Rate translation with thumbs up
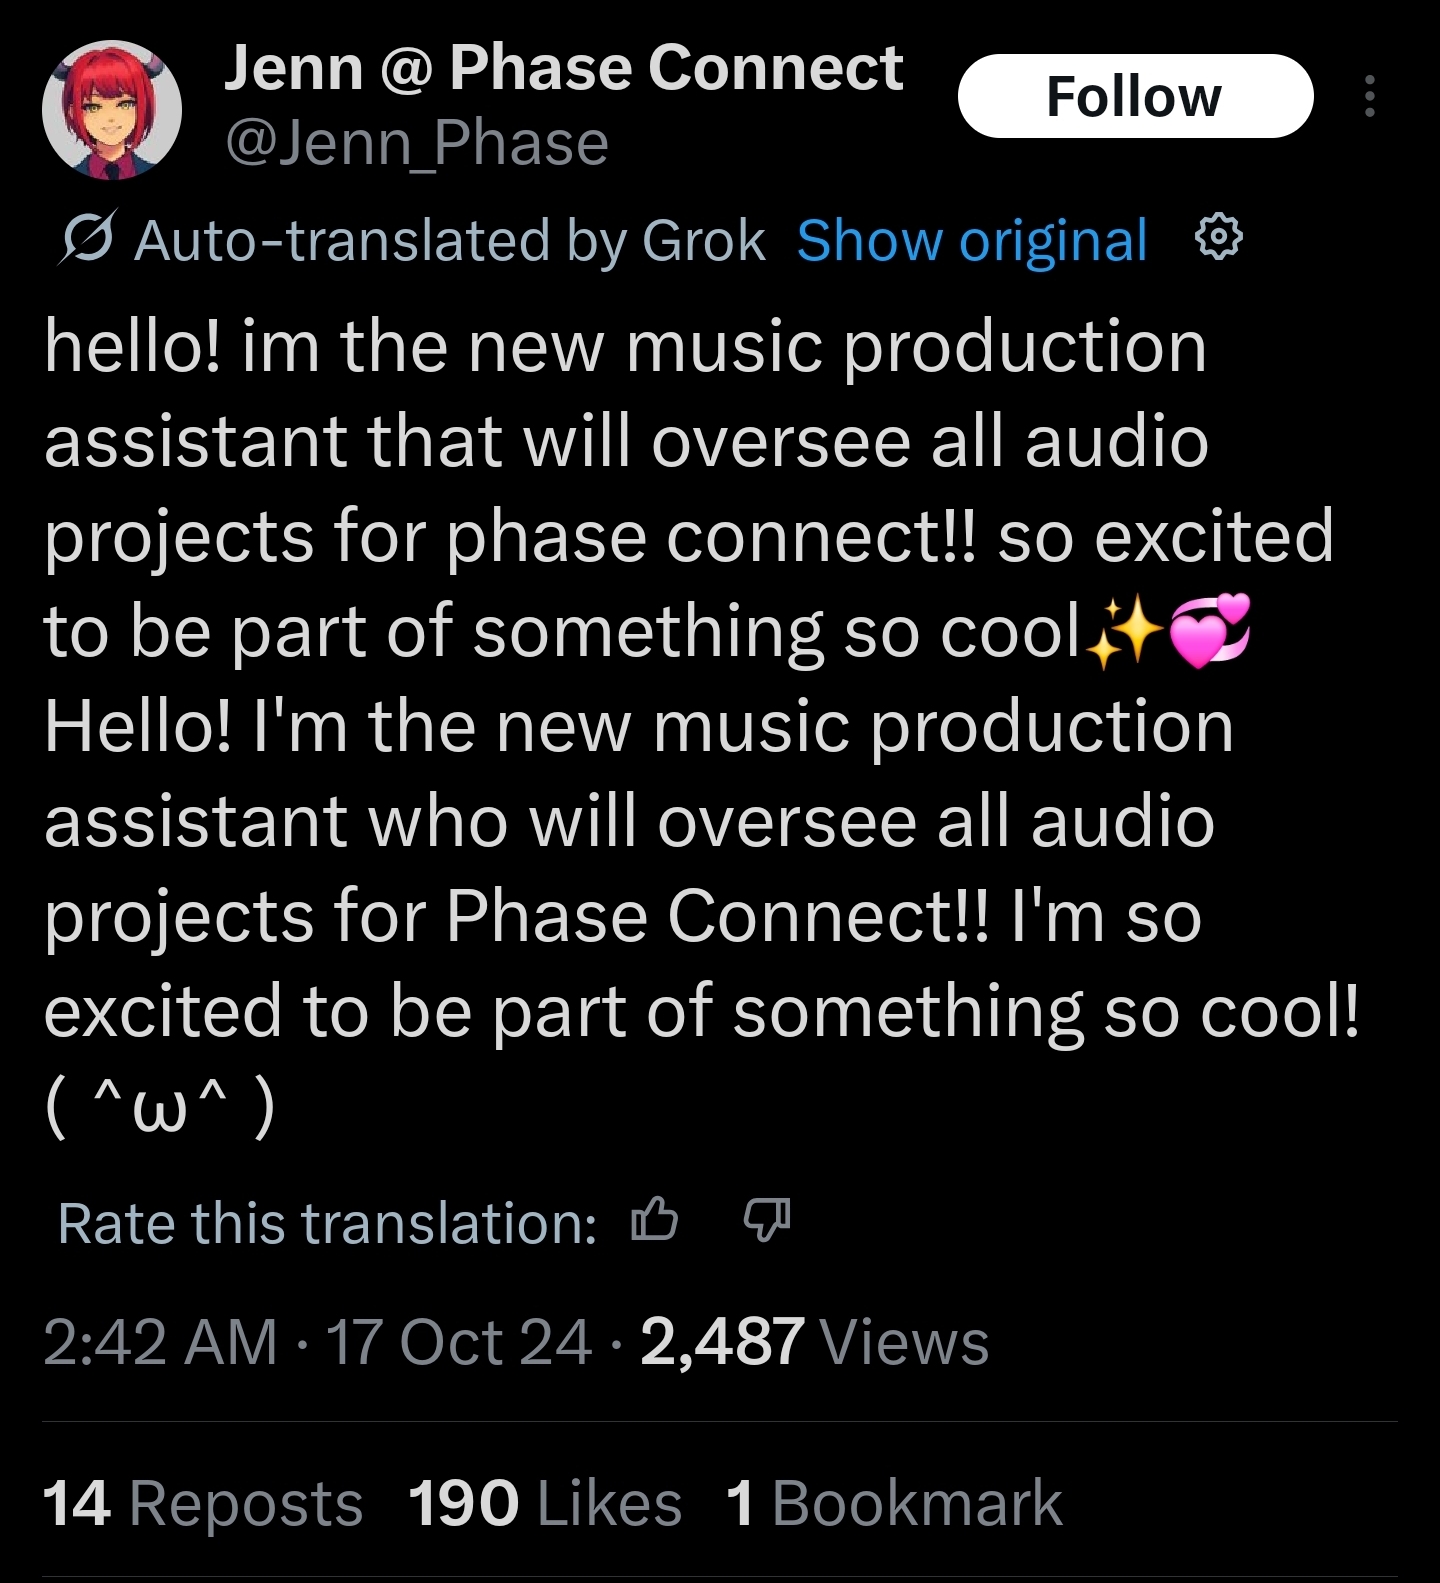Screen dimensions: 1440x1583 [655, 1219]
